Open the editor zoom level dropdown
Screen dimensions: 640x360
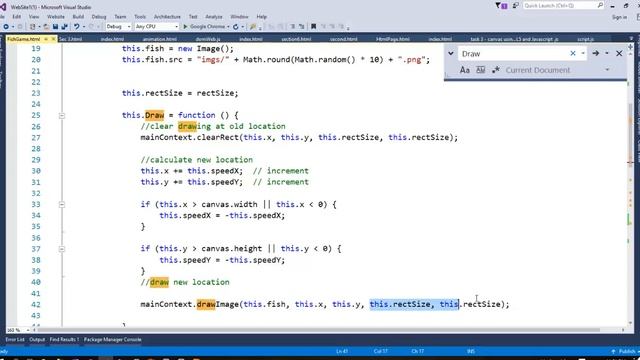(28, 330)
